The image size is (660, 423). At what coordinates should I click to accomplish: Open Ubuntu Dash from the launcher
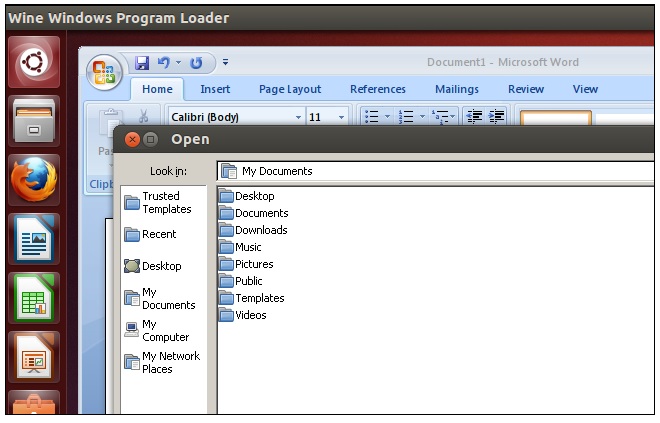click(34, 62)
